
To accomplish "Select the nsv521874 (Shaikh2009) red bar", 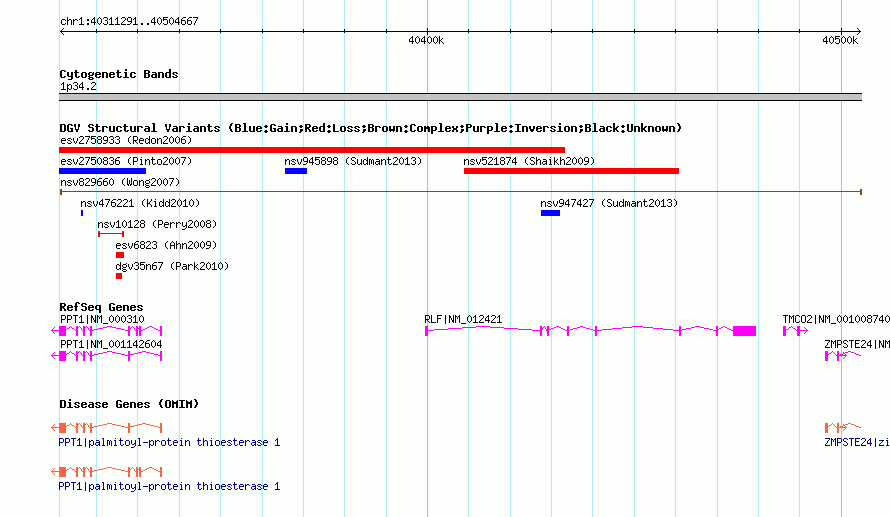I will [x=571, y=171].
